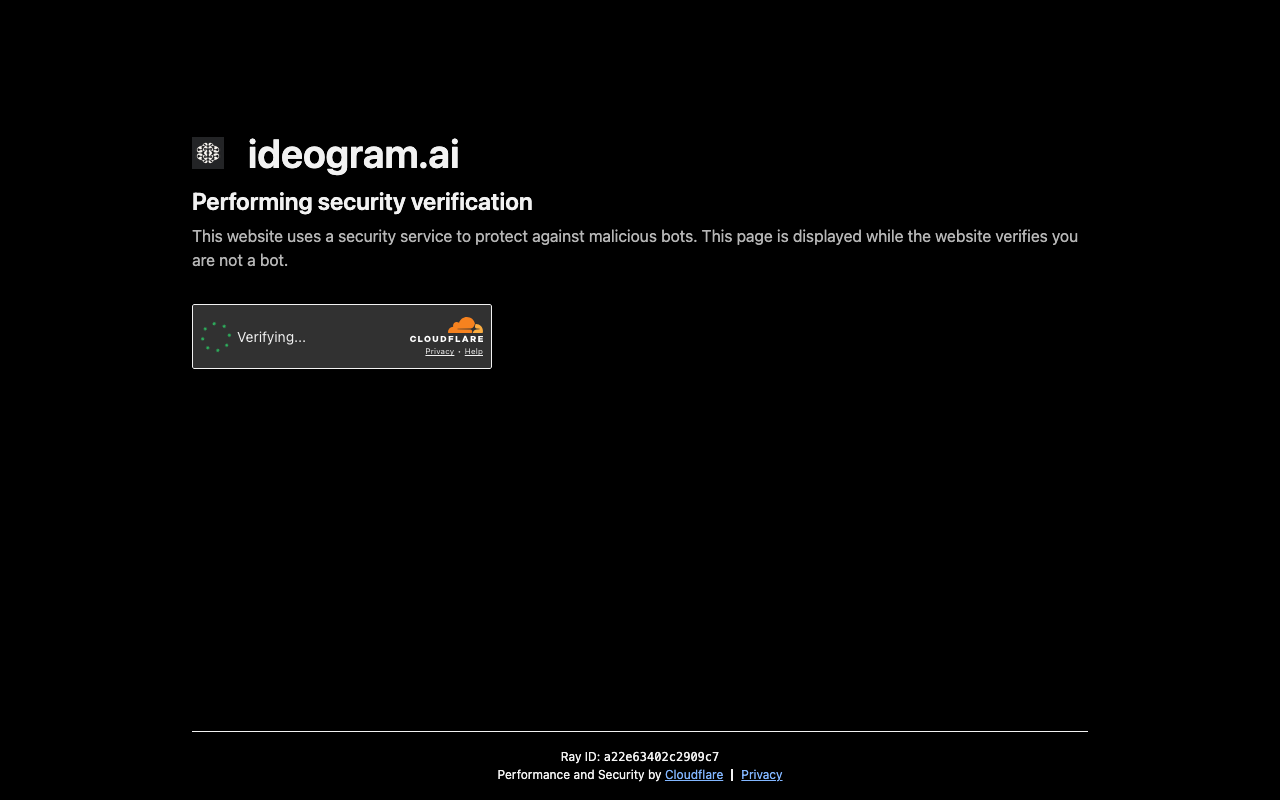Click the ideogram.ai heading text

(353, 154)
